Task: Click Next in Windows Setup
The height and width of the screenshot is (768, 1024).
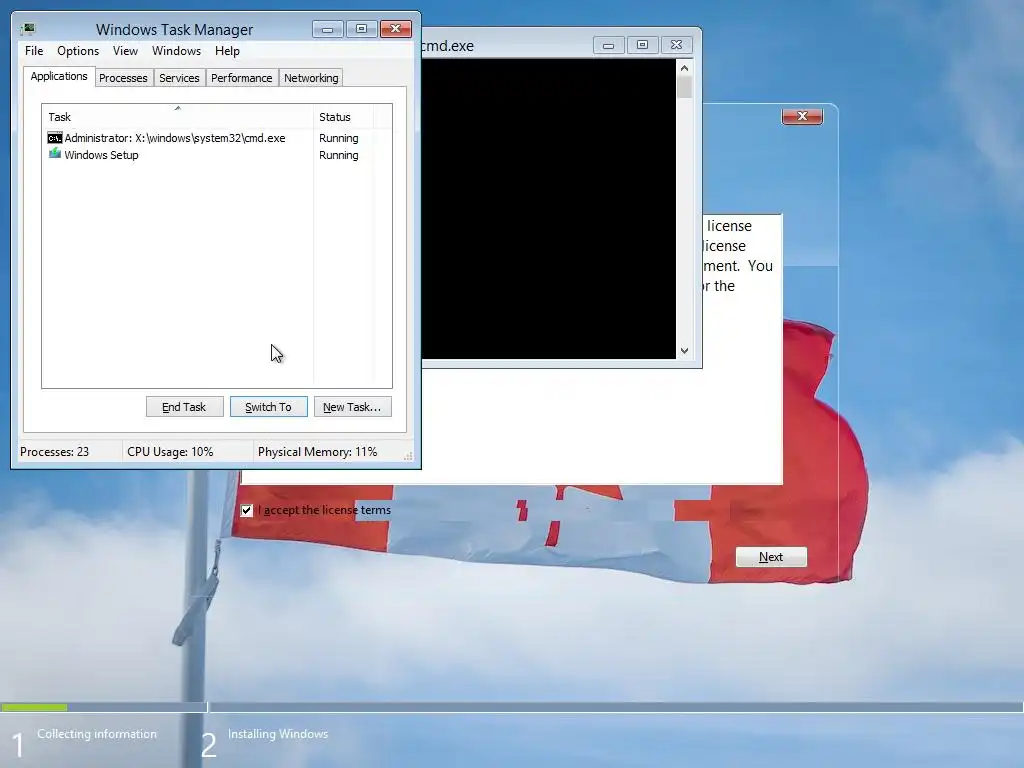Action: coord(771,557)
